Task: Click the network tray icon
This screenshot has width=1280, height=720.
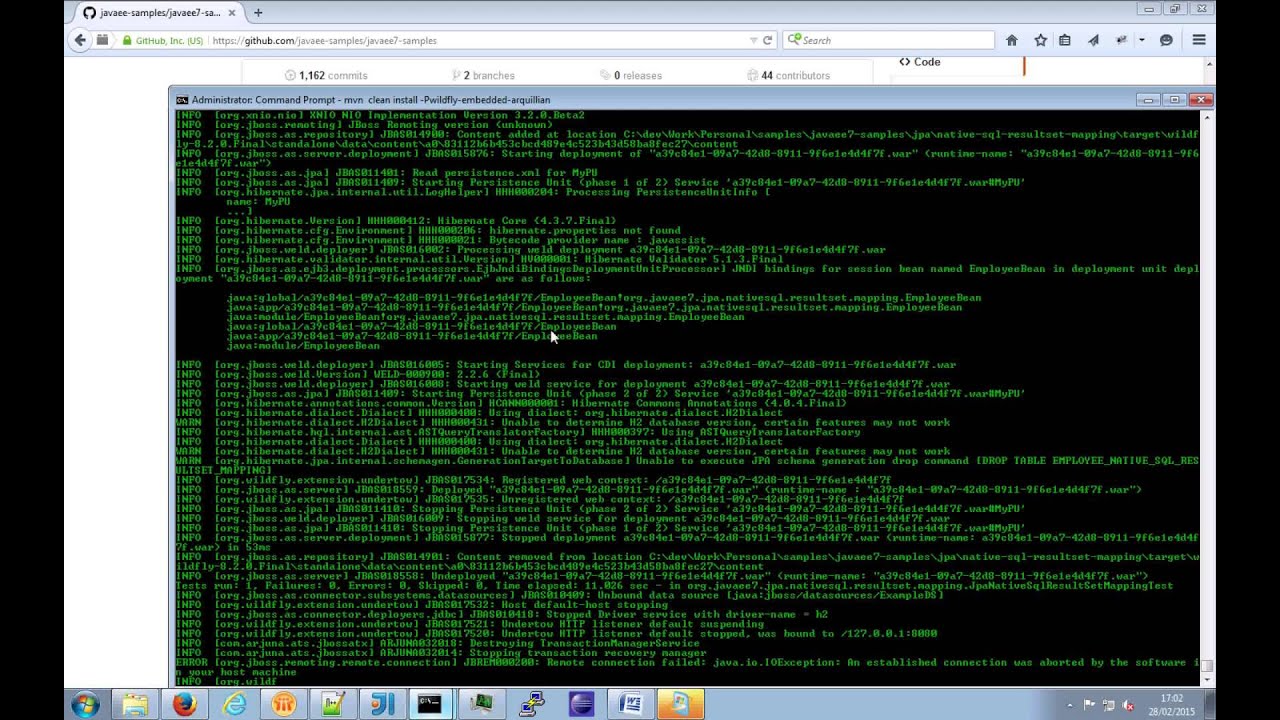Action: click(x=1108, y=705)
